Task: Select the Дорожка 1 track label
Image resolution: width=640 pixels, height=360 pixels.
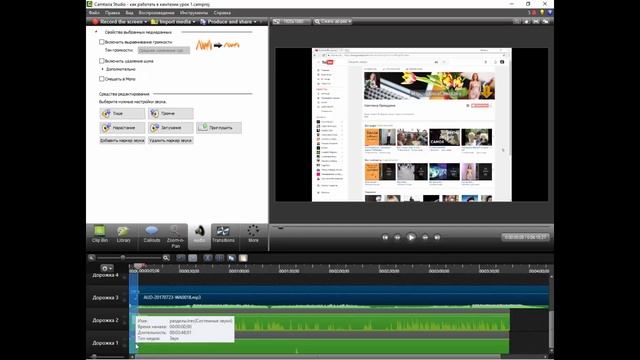Action: [105, 343]
